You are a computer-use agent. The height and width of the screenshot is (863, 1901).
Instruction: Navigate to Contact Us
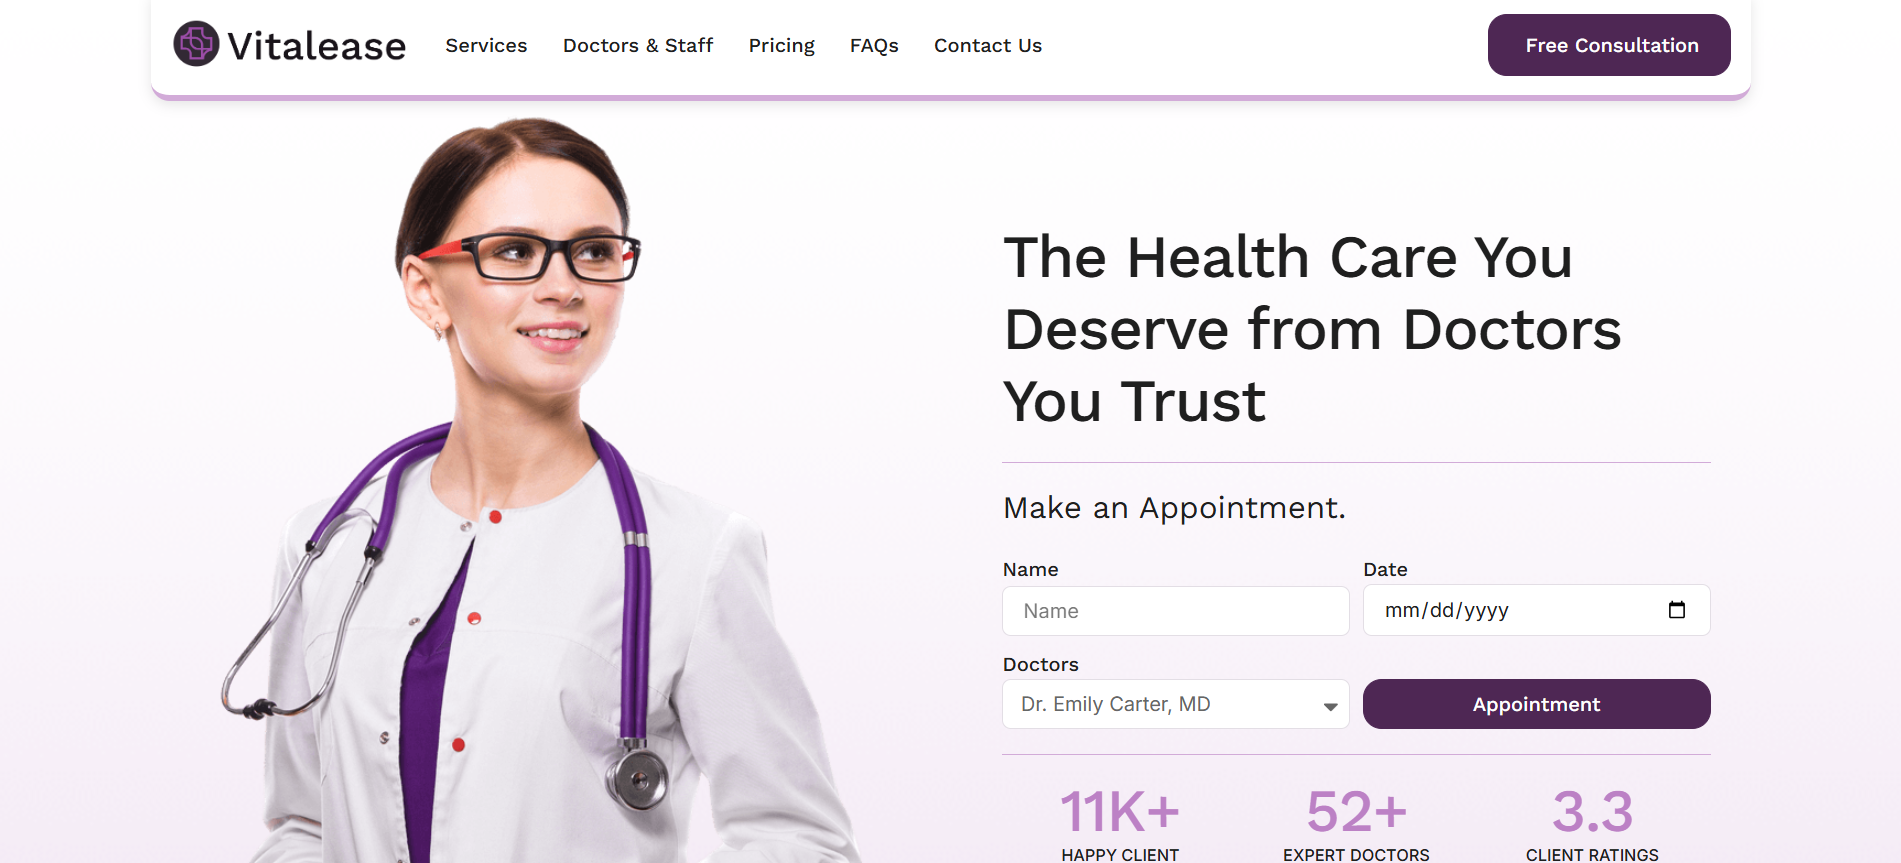tap(988, 45)
